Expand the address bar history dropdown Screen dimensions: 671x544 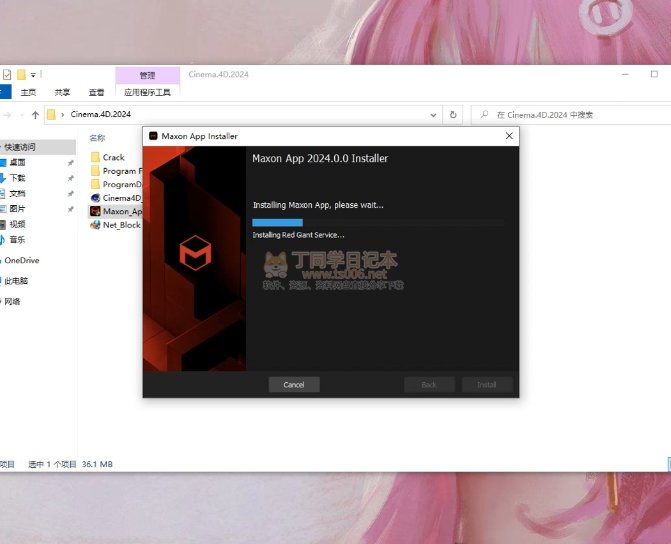[433, 115]
